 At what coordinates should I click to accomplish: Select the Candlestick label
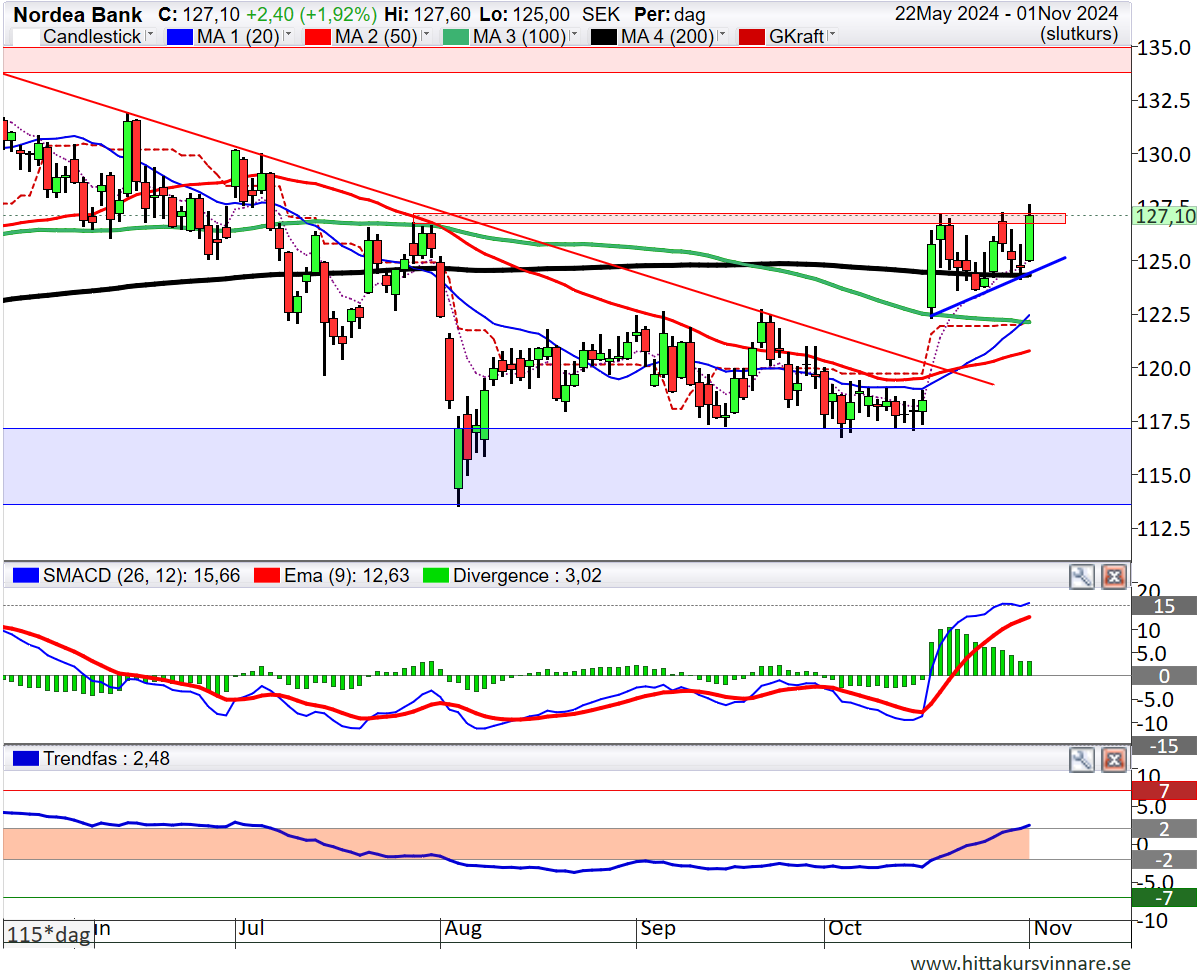(x=93, y=37)
